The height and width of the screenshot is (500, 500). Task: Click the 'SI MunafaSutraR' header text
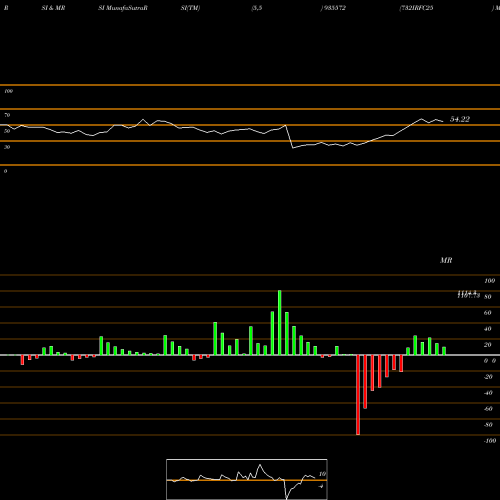[123, 8]
